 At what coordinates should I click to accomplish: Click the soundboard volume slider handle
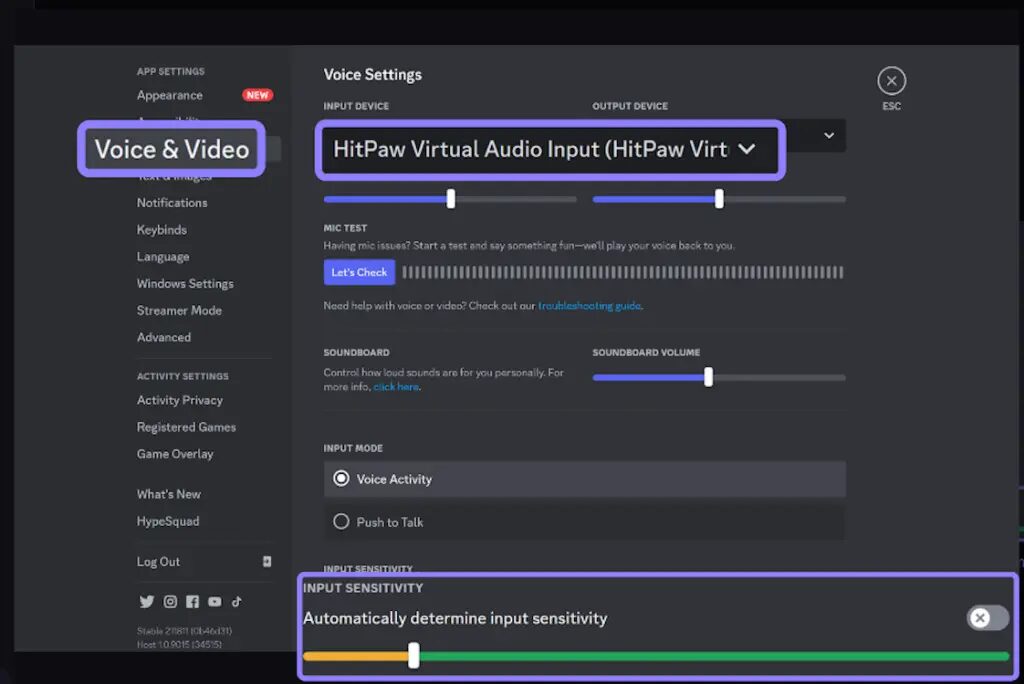point(708,377)
